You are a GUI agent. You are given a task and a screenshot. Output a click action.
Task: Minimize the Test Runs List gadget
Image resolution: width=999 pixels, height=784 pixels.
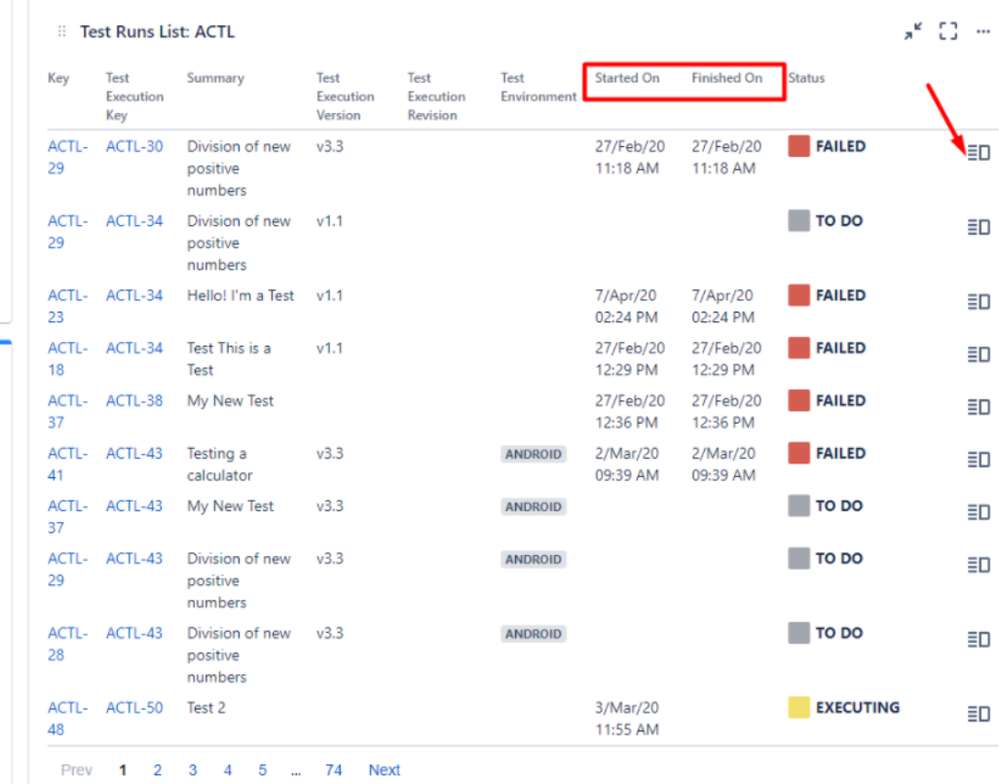[913, 31]
